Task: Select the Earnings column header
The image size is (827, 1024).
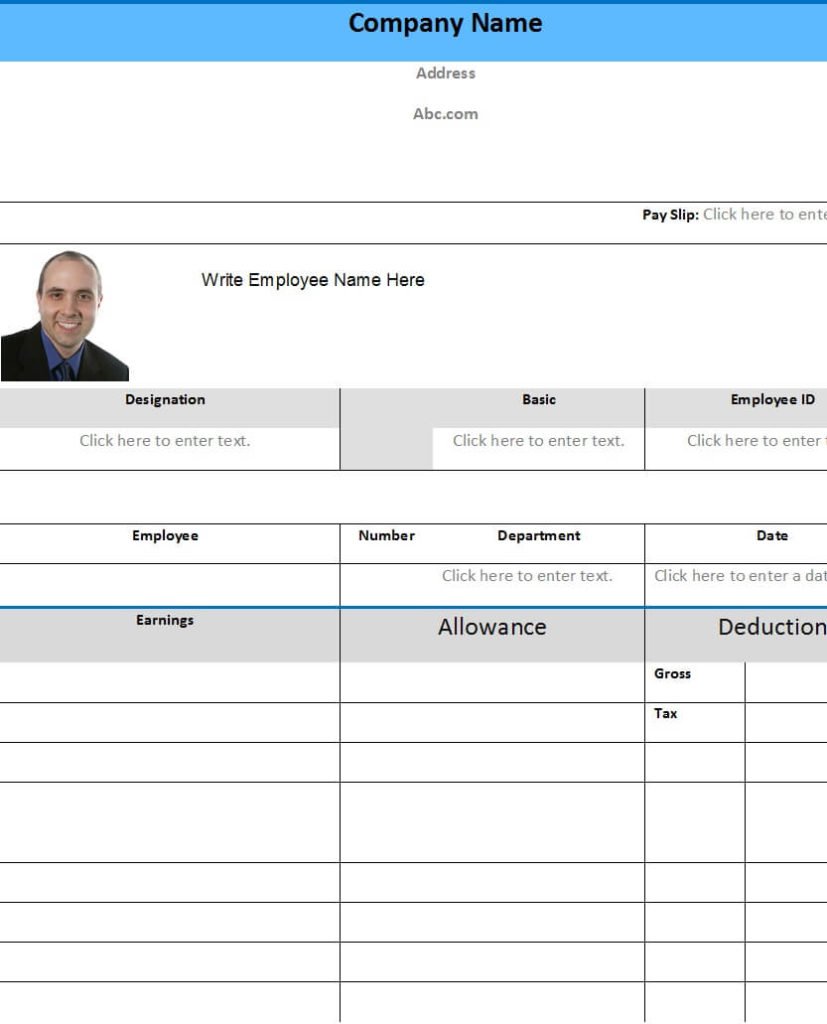Action: coord(164,620)
